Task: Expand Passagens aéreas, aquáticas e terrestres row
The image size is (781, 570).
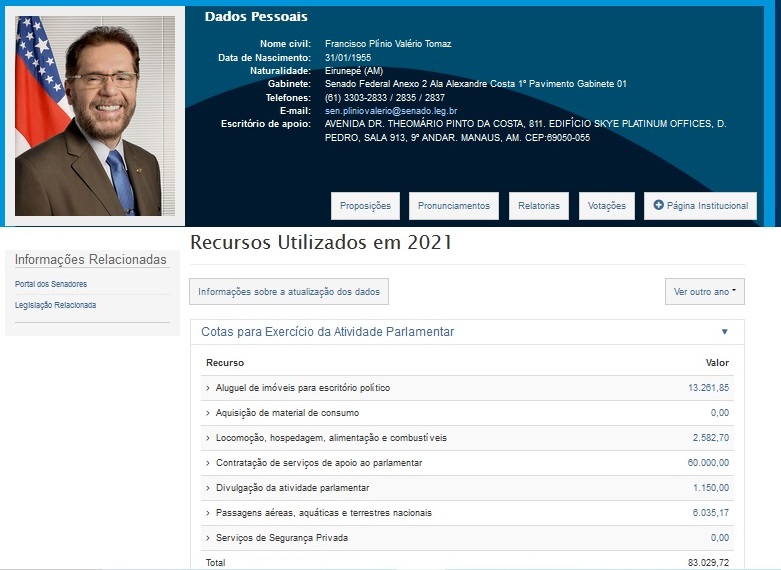Action: tap(323, 513)
